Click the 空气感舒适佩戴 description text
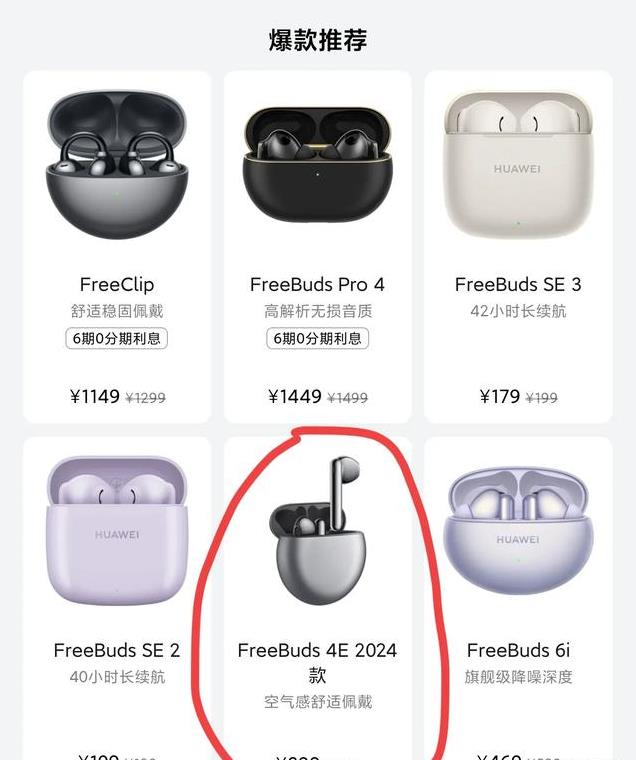The height and width of the screenshot is (760, 636). tap(318, 702)
